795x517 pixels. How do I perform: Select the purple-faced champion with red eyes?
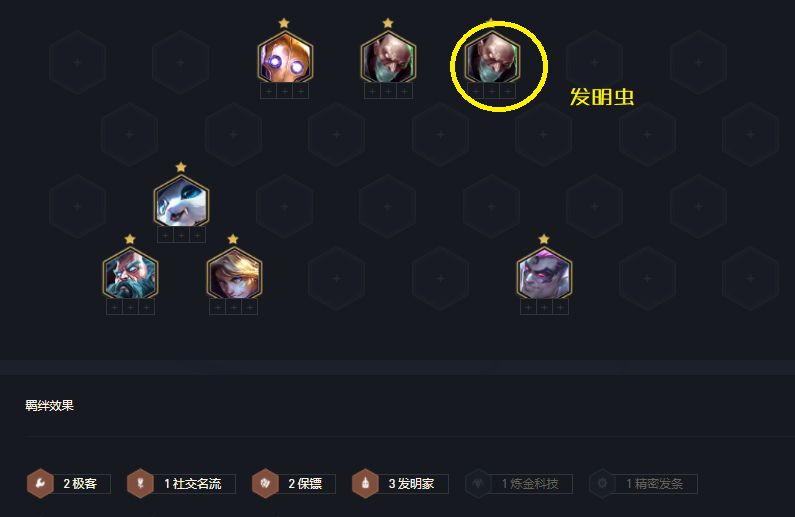[x=545, y=273]
